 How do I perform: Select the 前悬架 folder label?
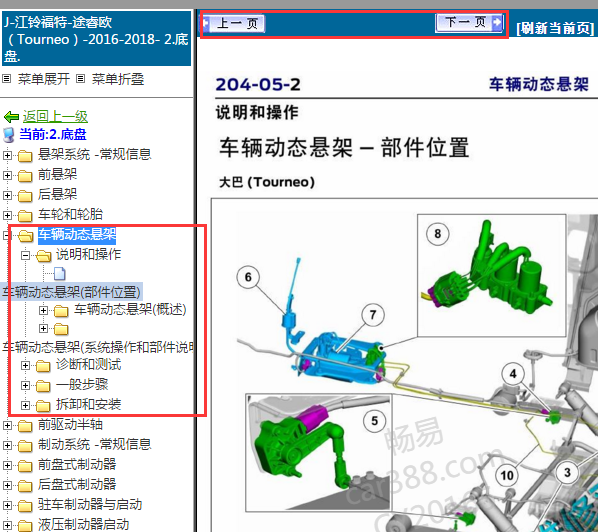pyautogui.click(x=57, y=174)
